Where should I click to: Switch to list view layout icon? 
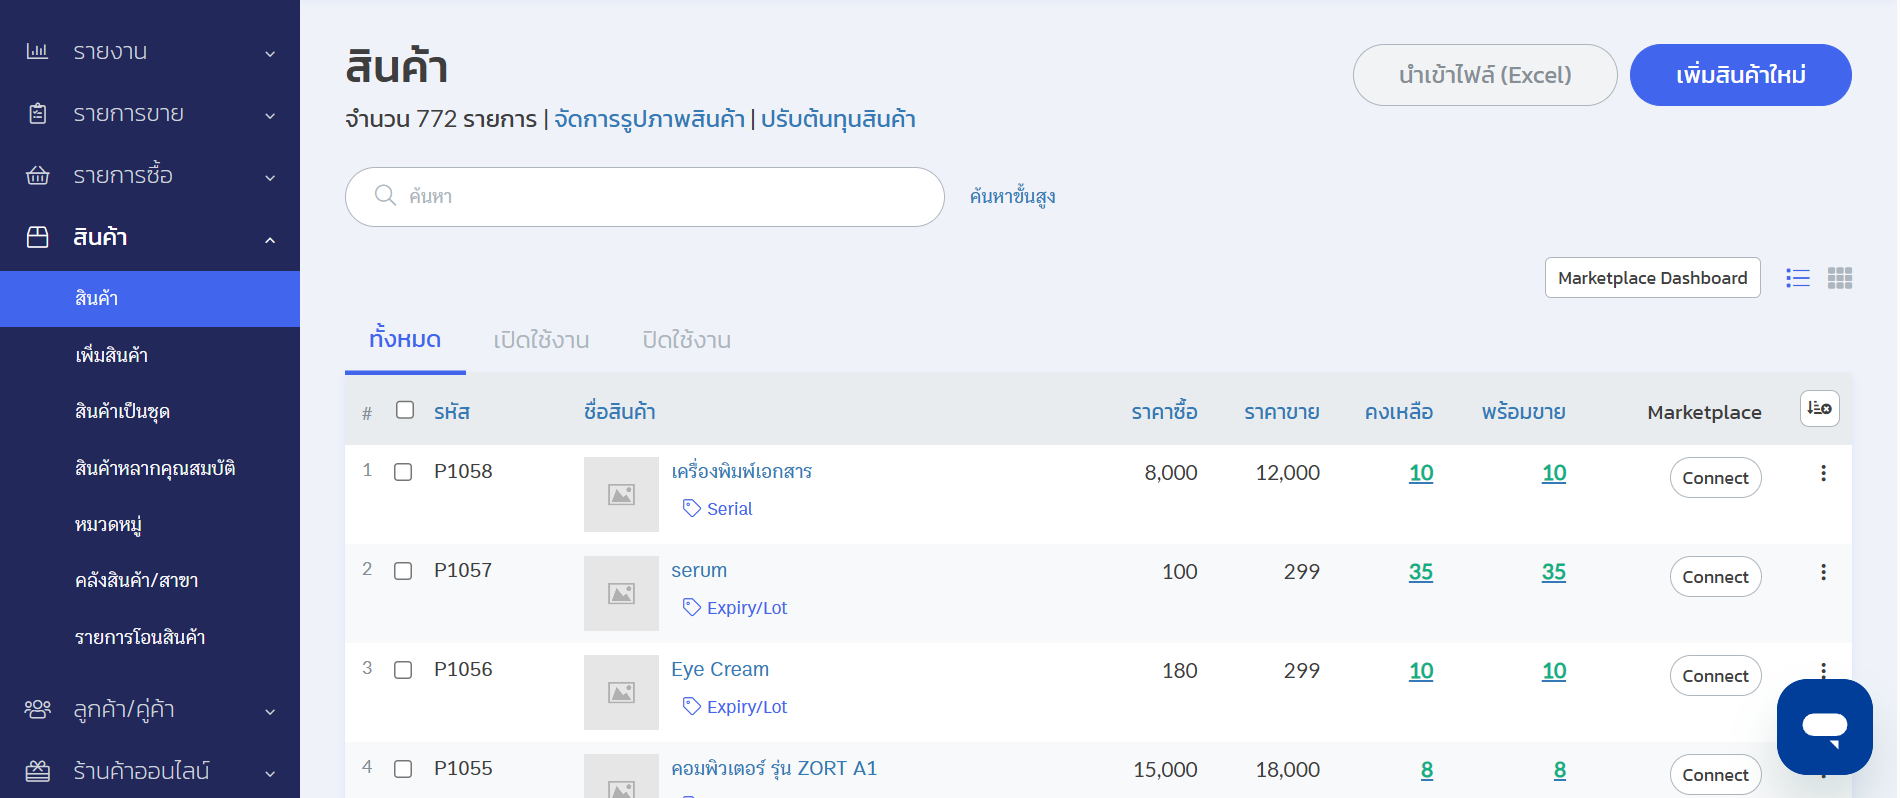pyautogui.click(x=1797, y=278)
